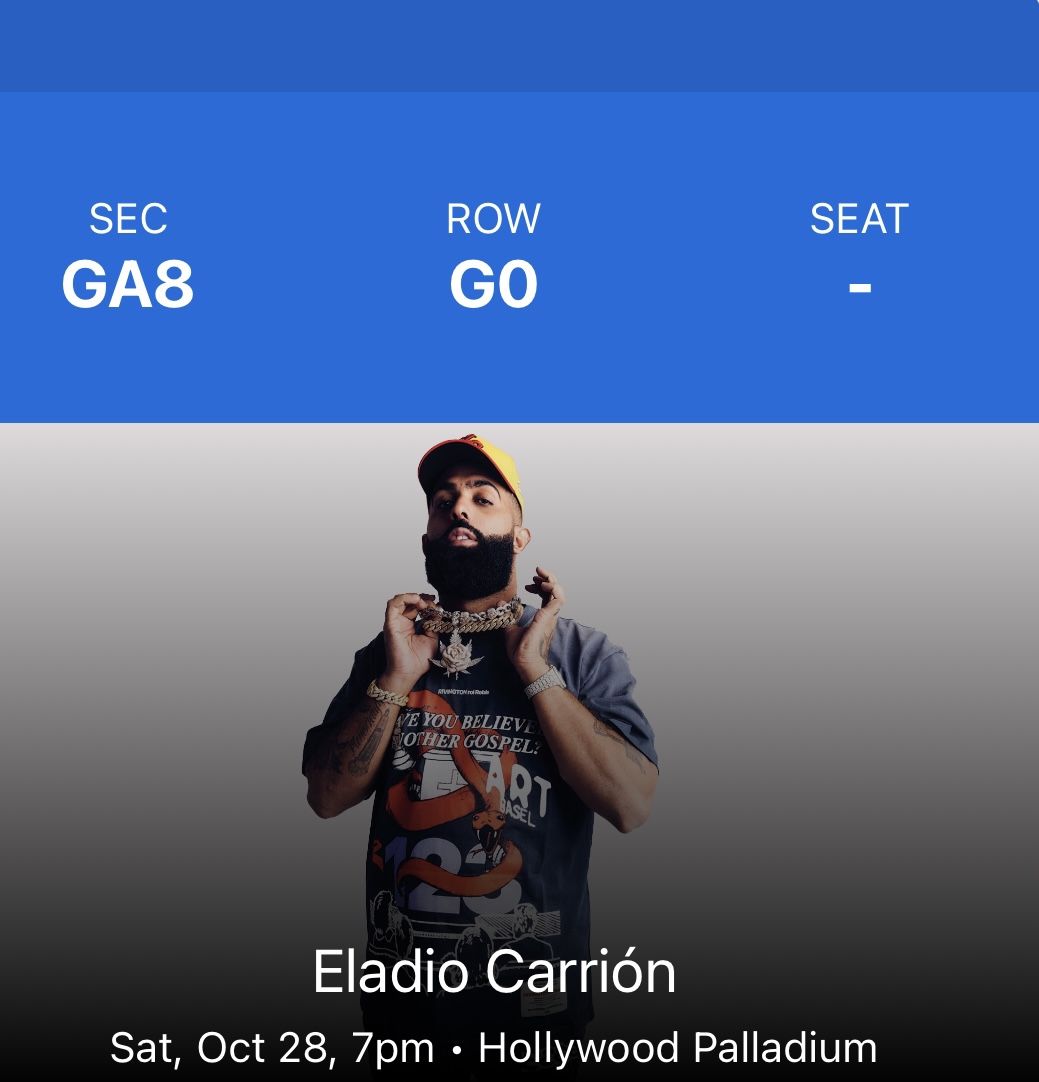Click the chain necklace in the photo
This screenshot has width=1039, height=1082.
(472, 617)
